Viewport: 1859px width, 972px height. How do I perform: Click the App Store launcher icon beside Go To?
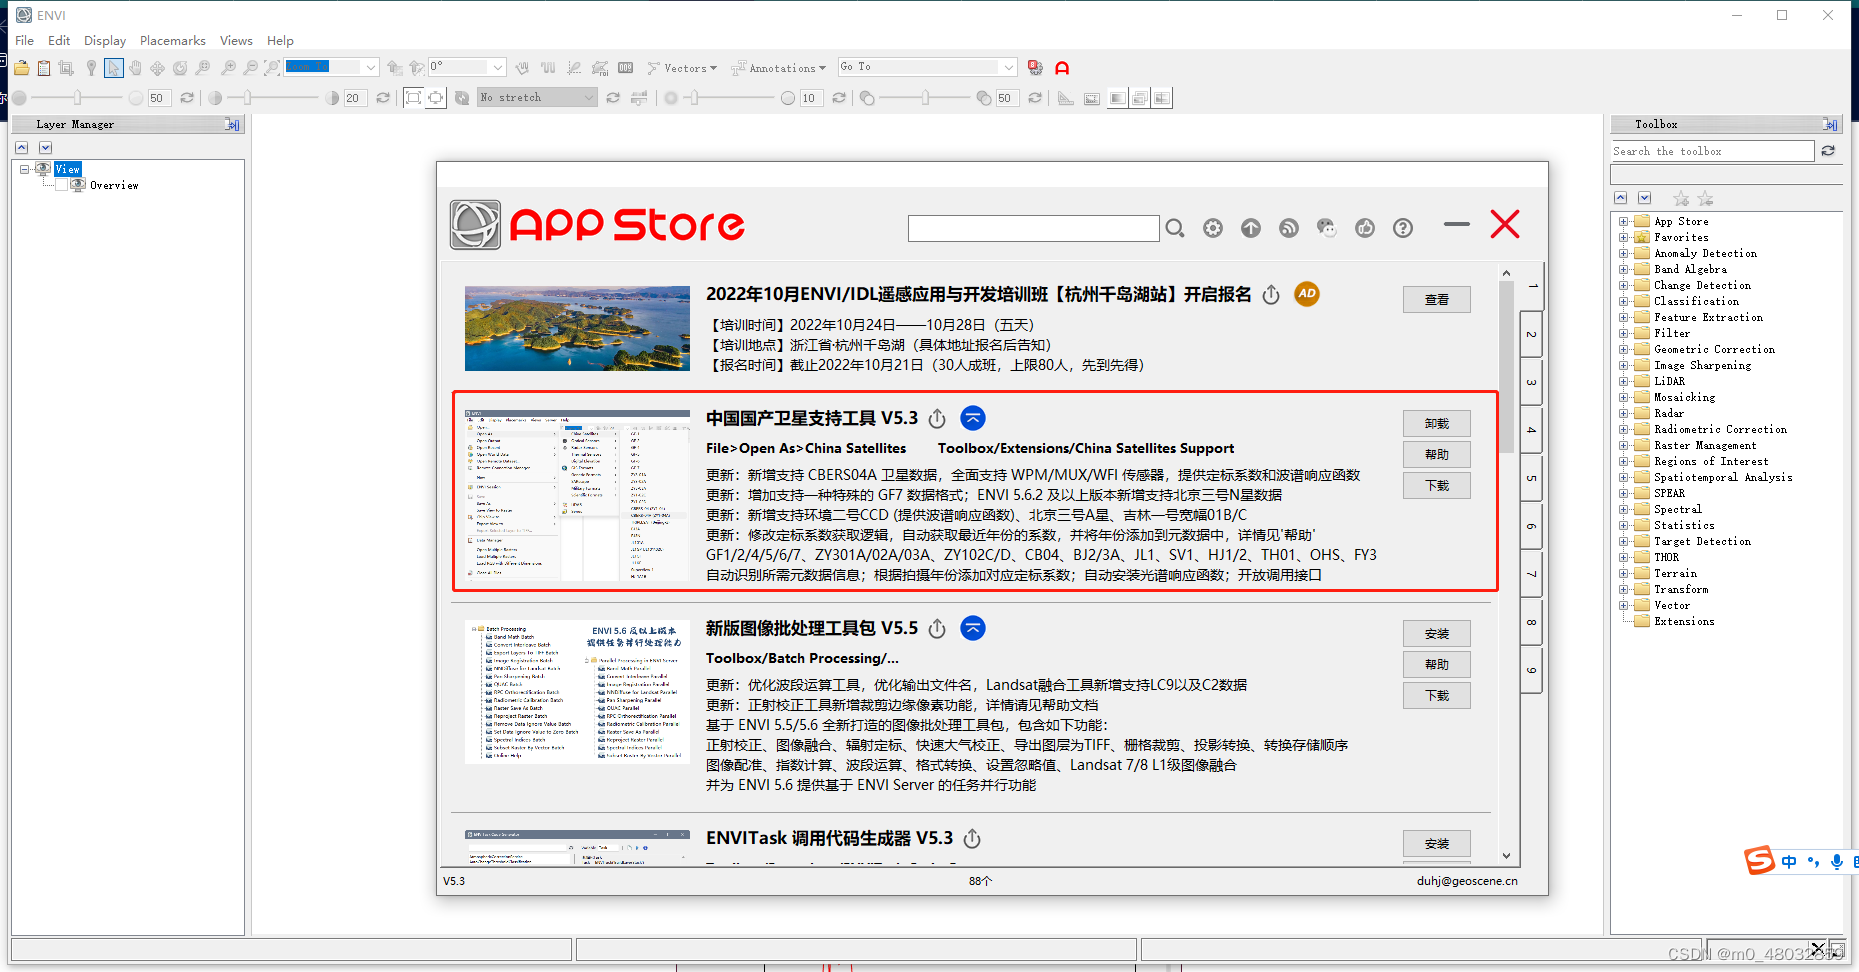coord(1035,68)
